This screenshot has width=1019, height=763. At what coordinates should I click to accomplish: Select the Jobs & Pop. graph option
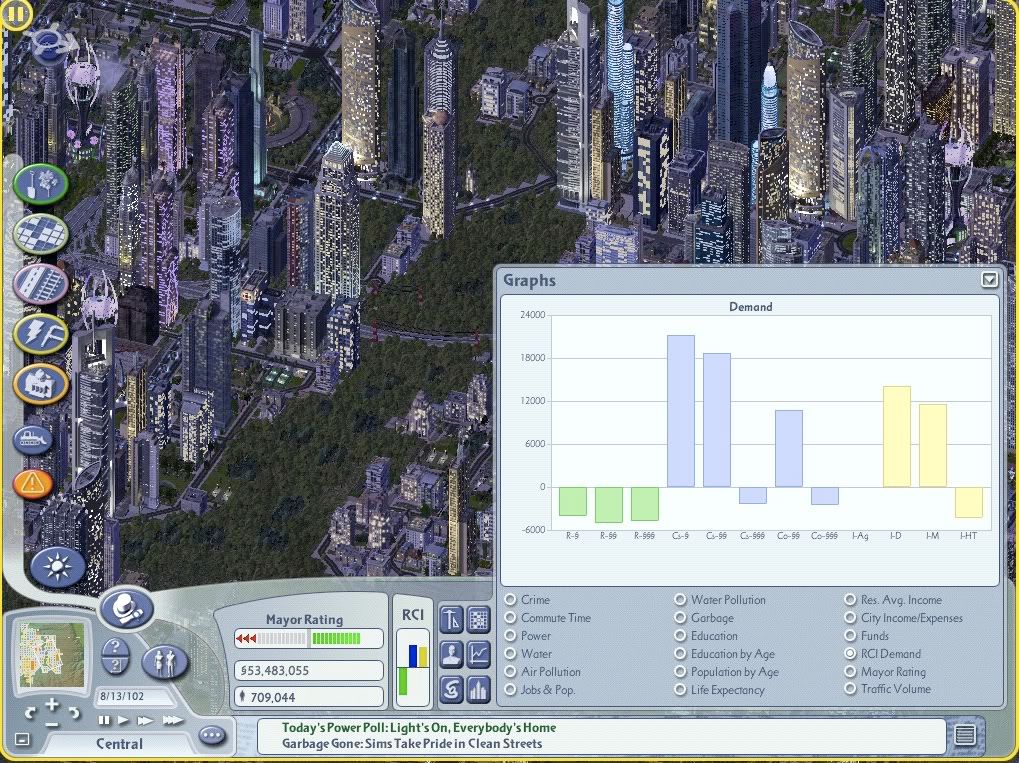tap(511, 690)
